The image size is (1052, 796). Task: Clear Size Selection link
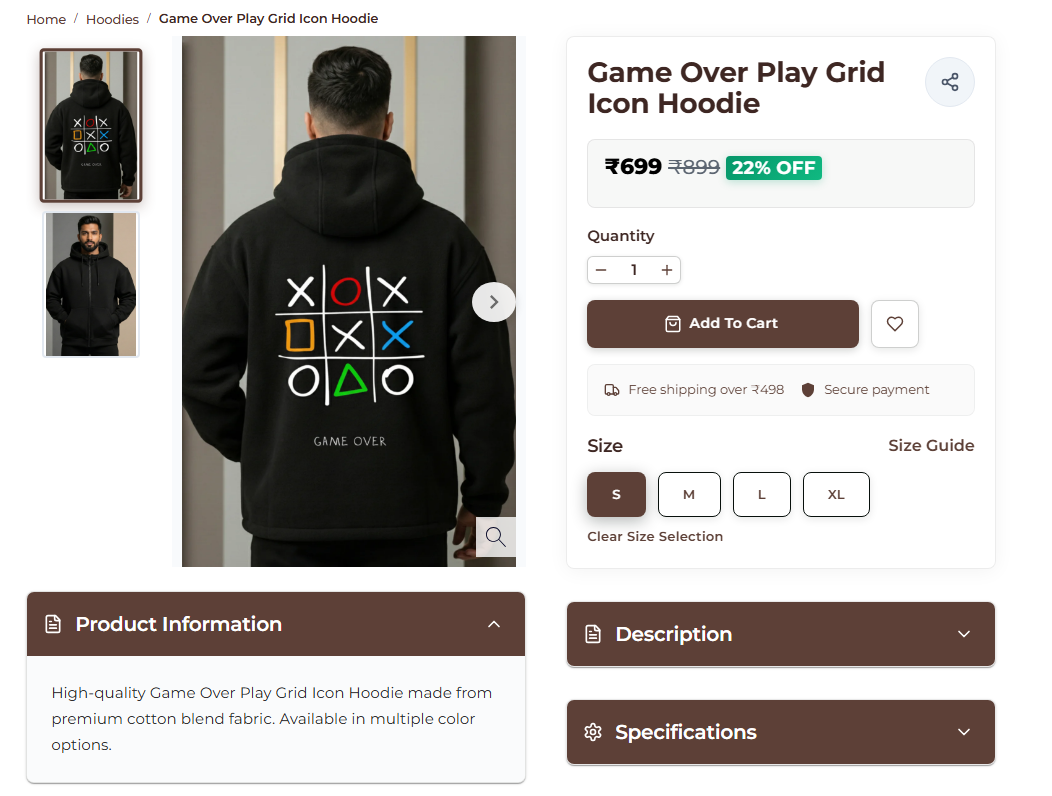655,537
